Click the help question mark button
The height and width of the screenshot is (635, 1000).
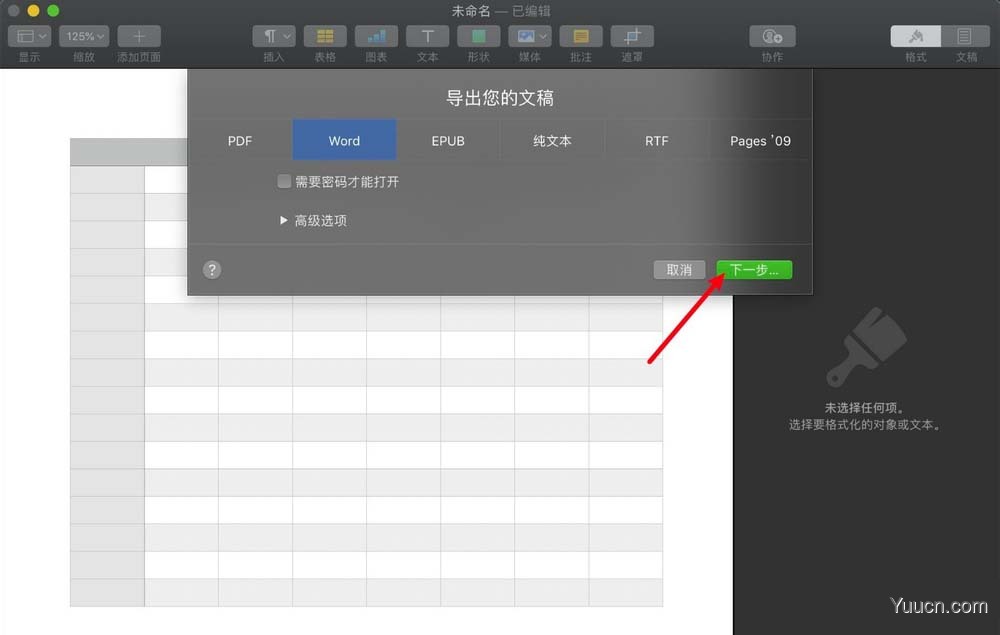click(212, 270)
